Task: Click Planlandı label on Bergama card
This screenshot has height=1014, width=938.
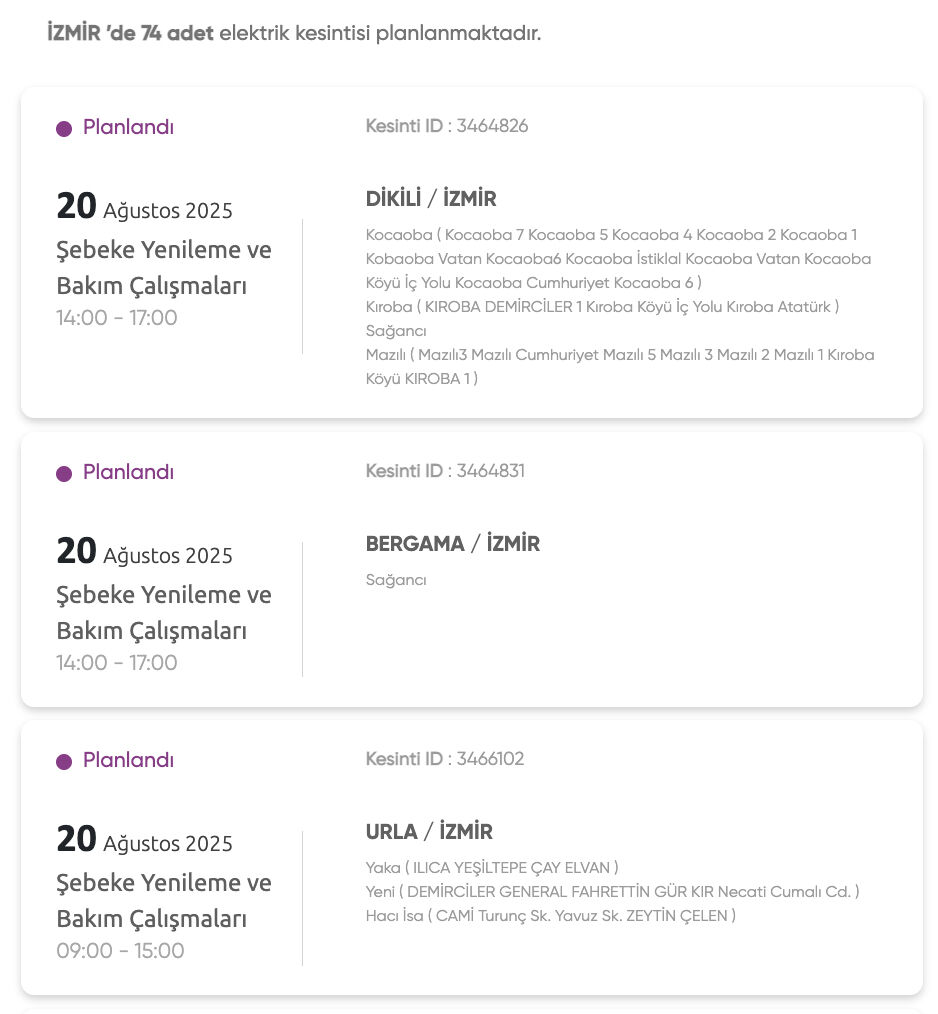Action: tap(128, 473)
